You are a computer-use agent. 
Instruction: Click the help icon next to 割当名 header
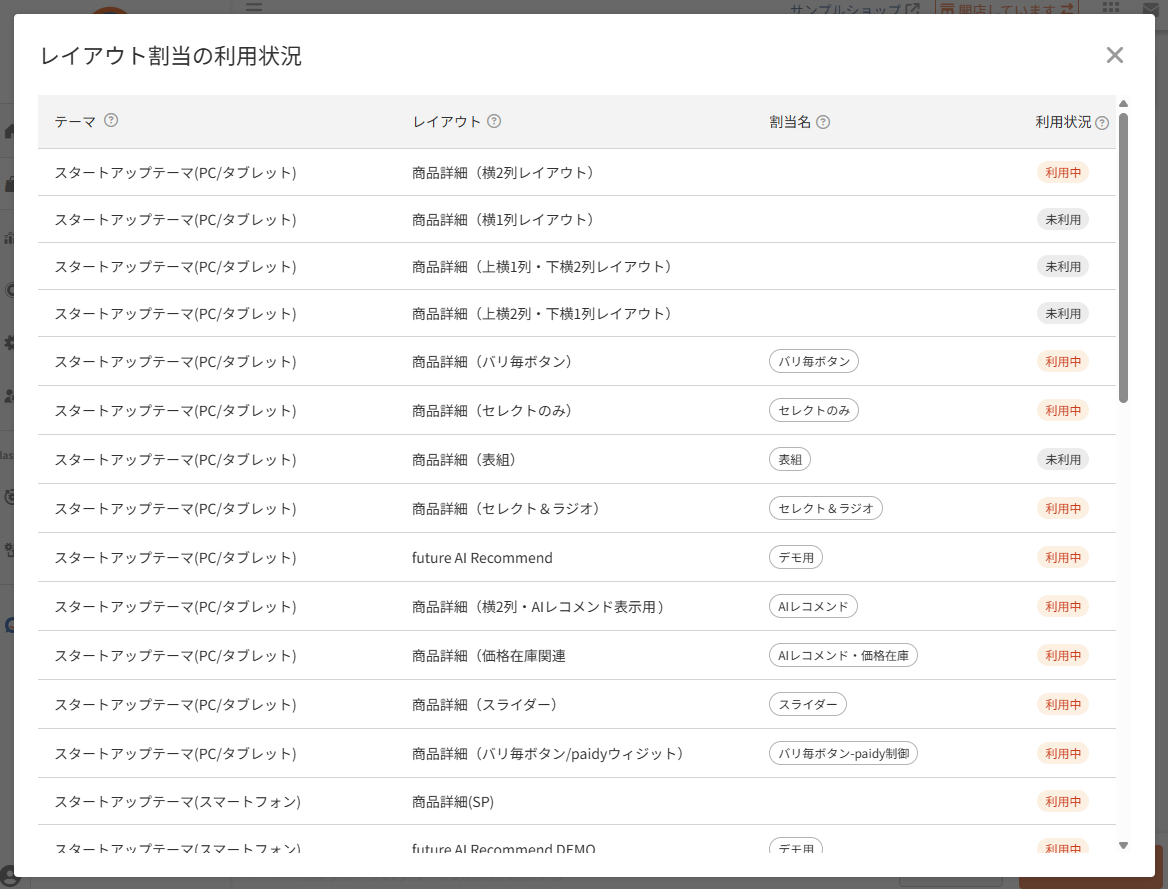(x=823, y=121)
